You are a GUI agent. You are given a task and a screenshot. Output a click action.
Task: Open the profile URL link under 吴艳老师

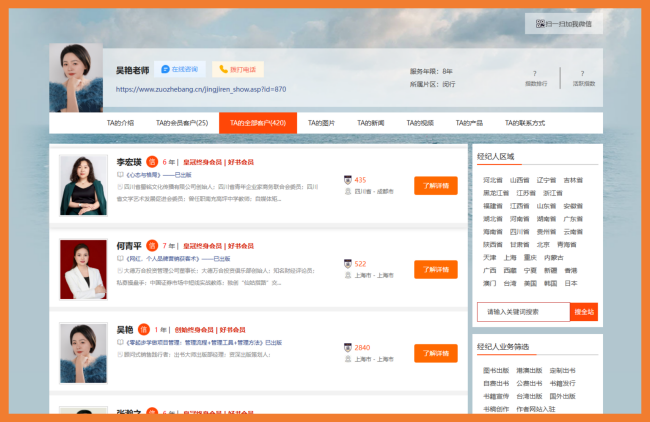pyautogui.click(x=201, y=89)
